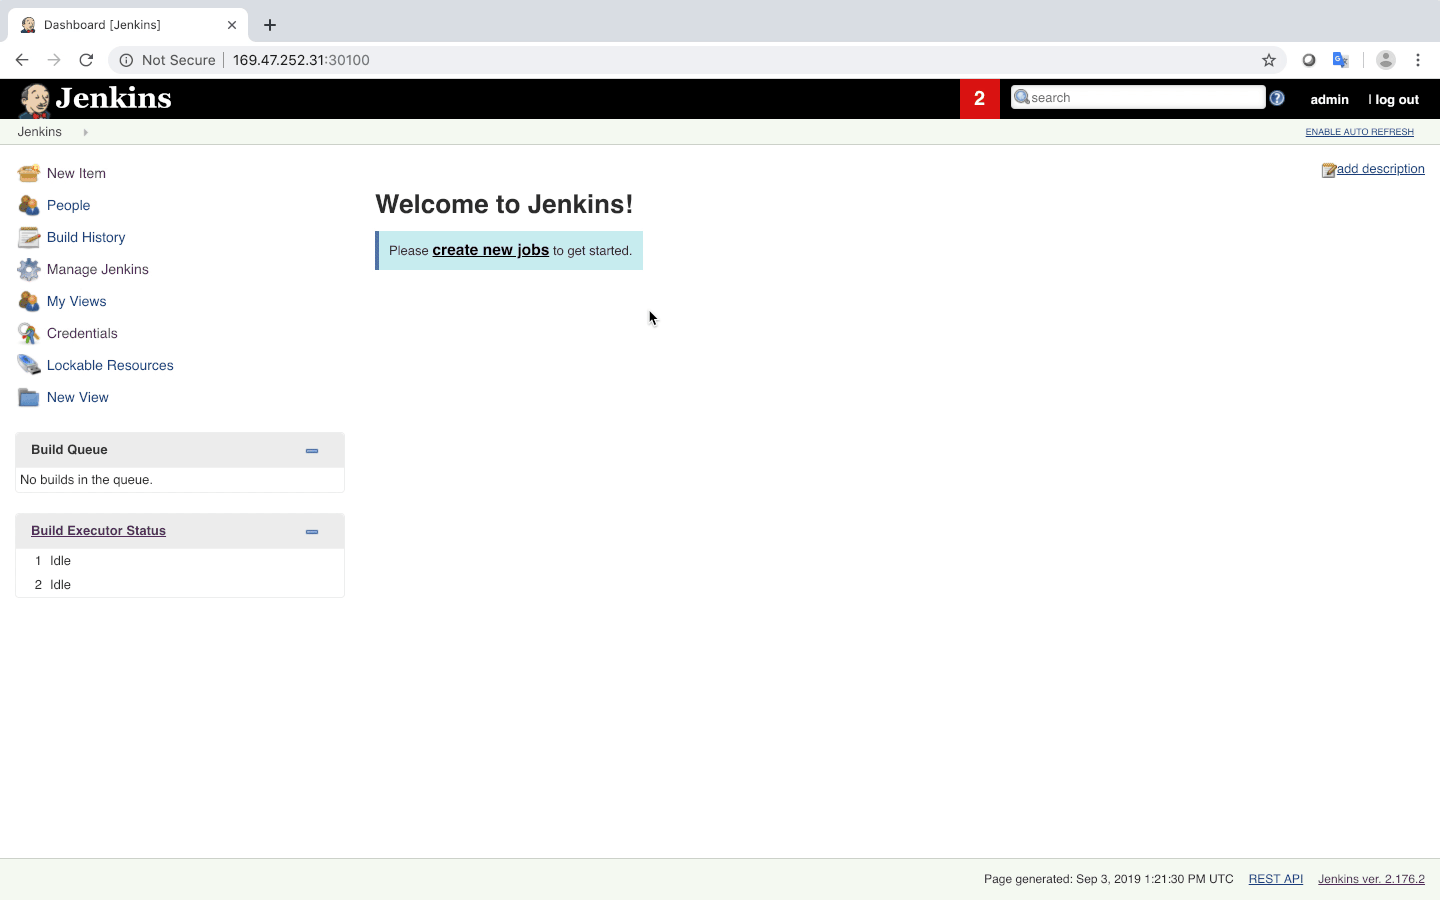Click the Jenkins title text in header
Image resolution: width=1440 pixels, height=900 pixels.
[113, 98]
